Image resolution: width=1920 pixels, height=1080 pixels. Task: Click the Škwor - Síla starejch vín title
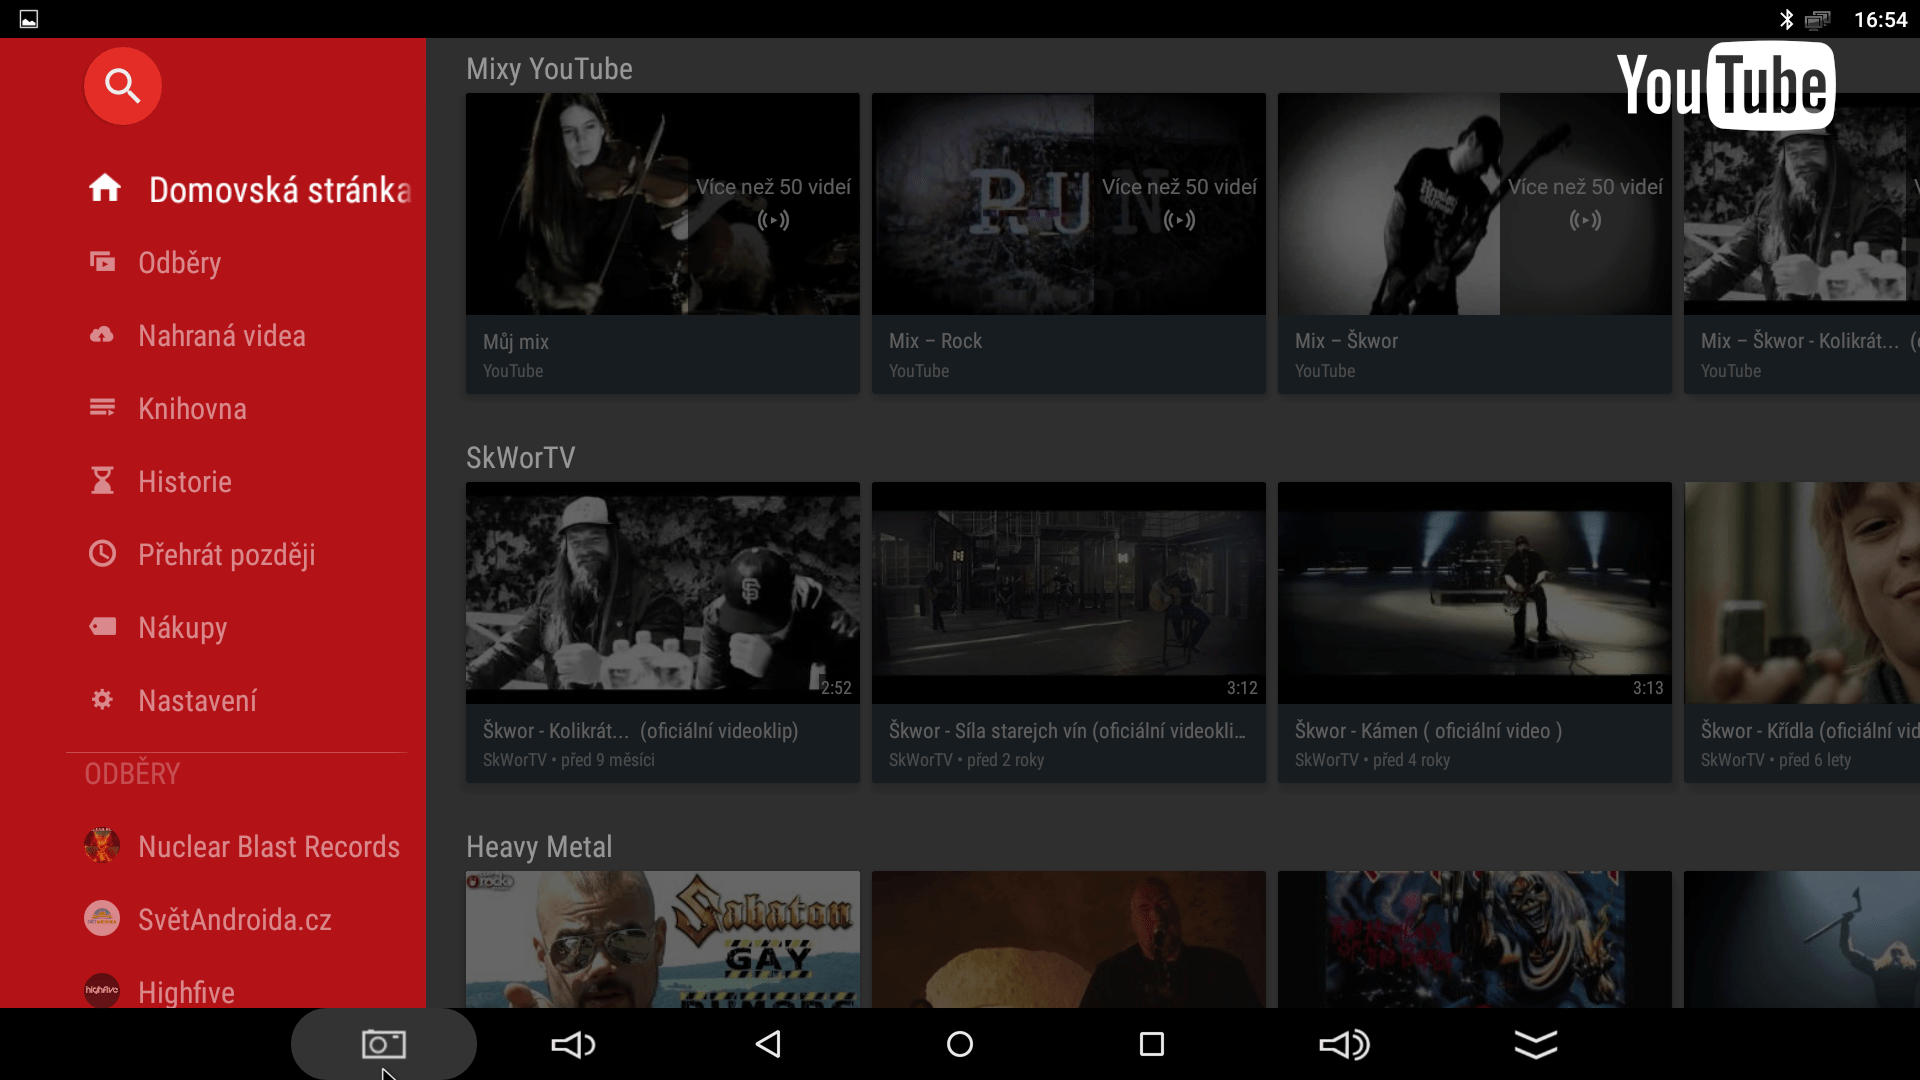(1067, 731)
